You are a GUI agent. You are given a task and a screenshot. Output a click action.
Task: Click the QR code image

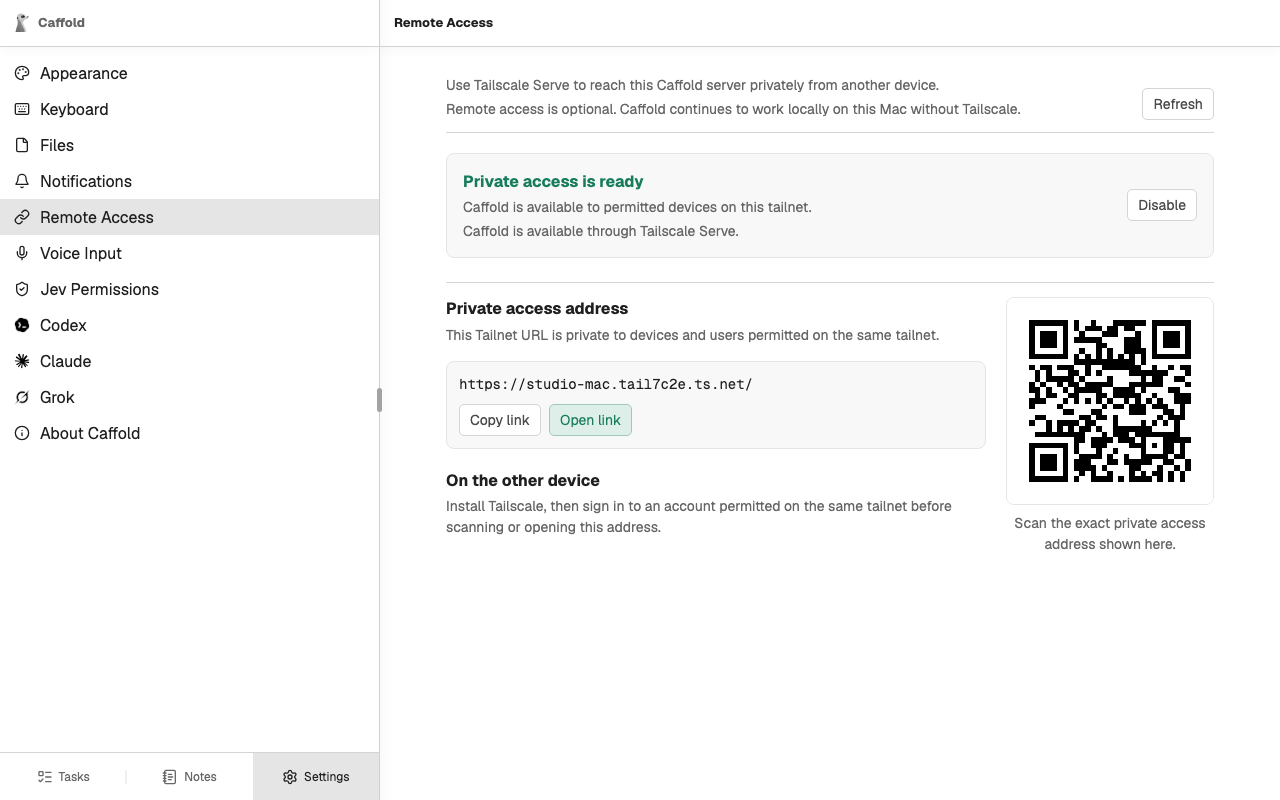point(1110,401)
